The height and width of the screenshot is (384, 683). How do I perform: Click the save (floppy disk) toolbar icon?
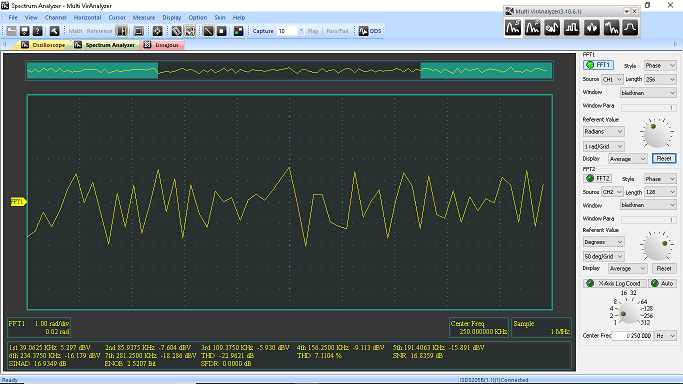click(x=24, y=31)
